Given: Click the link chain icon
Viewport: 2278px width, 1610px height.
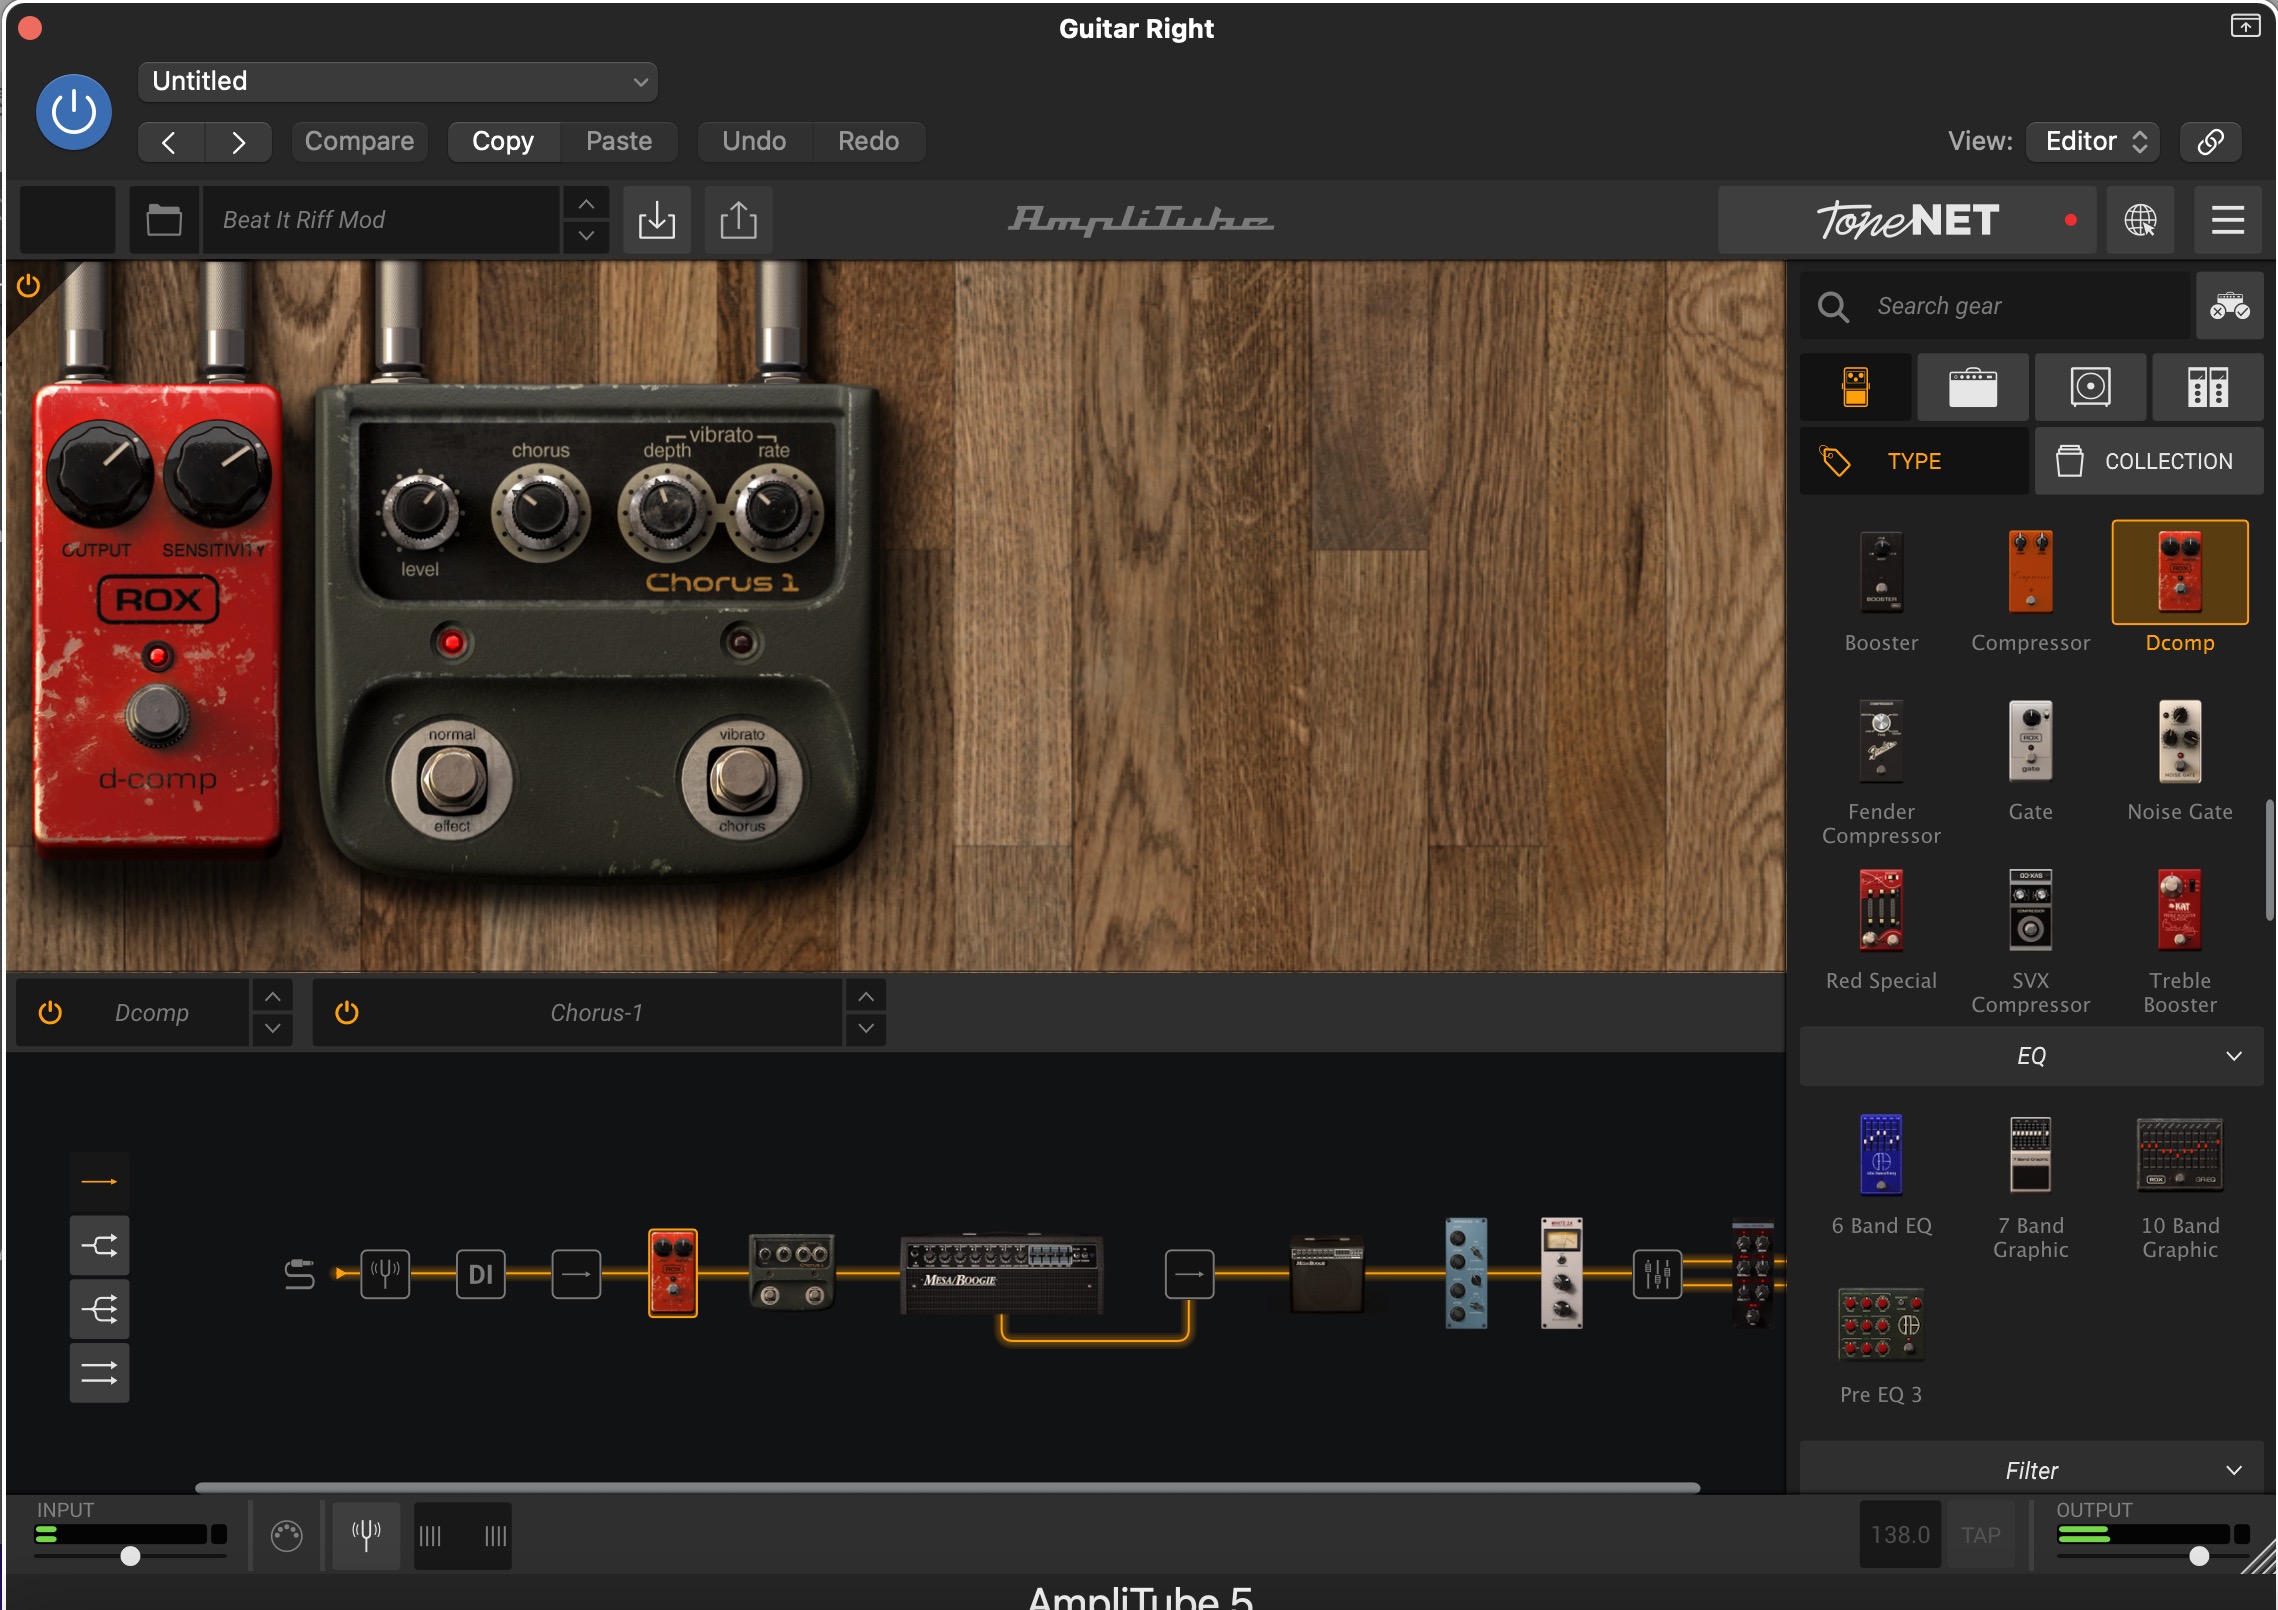Looking at the screenshot, I should 2210,141.
